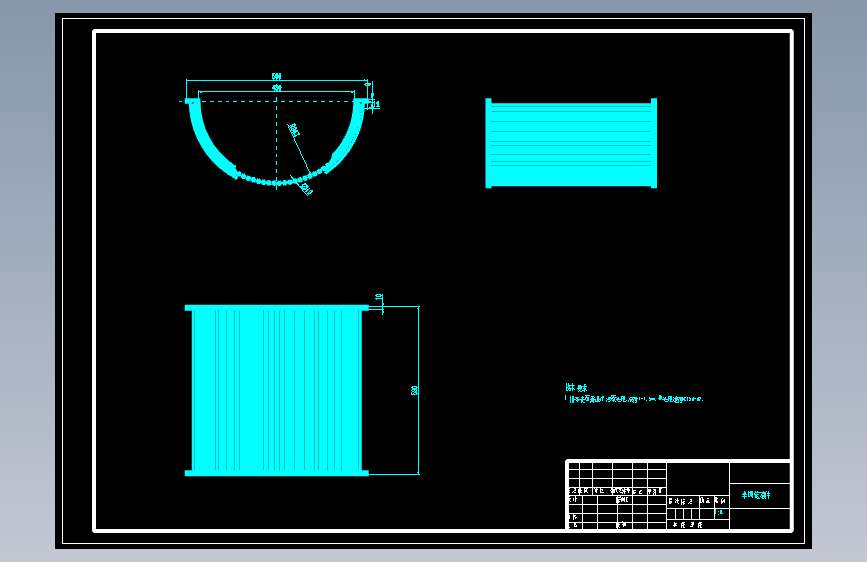867x562 pixels.
Task: Click the inner width dimension text
Action: (276, 88)
